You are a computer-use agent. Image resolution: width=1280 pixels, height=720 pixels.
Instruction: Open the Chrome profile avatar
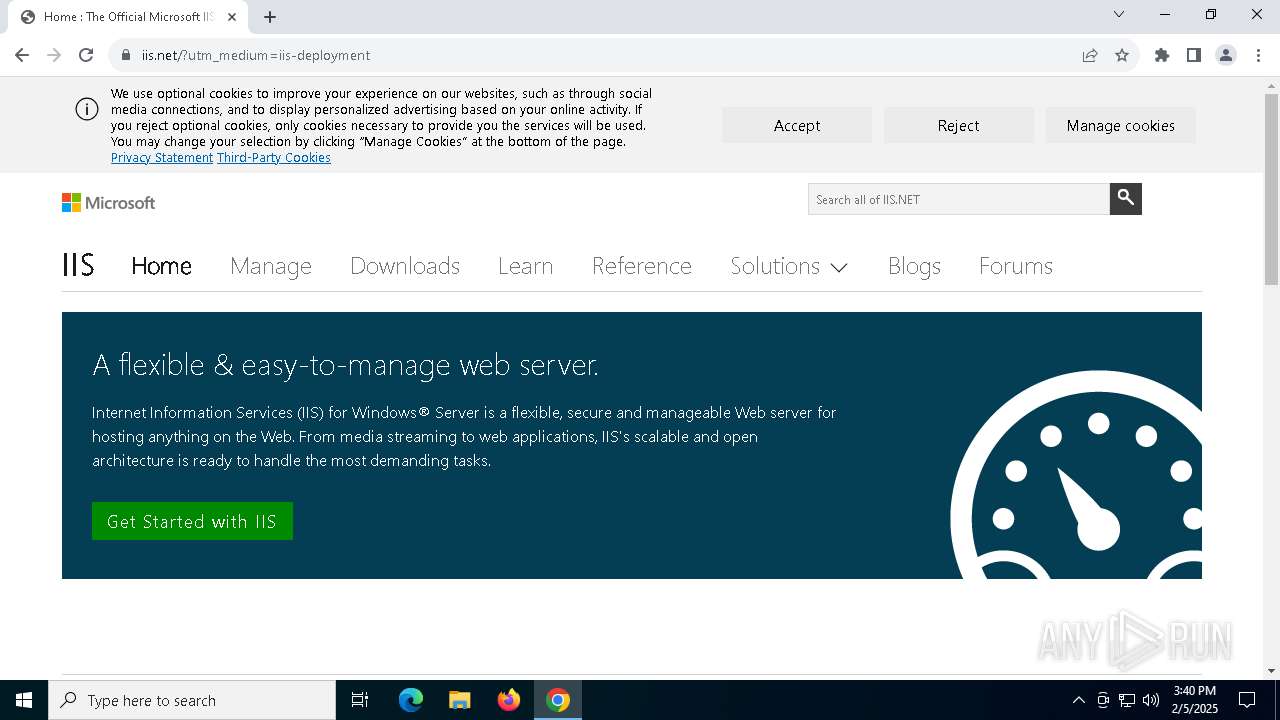(x=1226, y=55)
